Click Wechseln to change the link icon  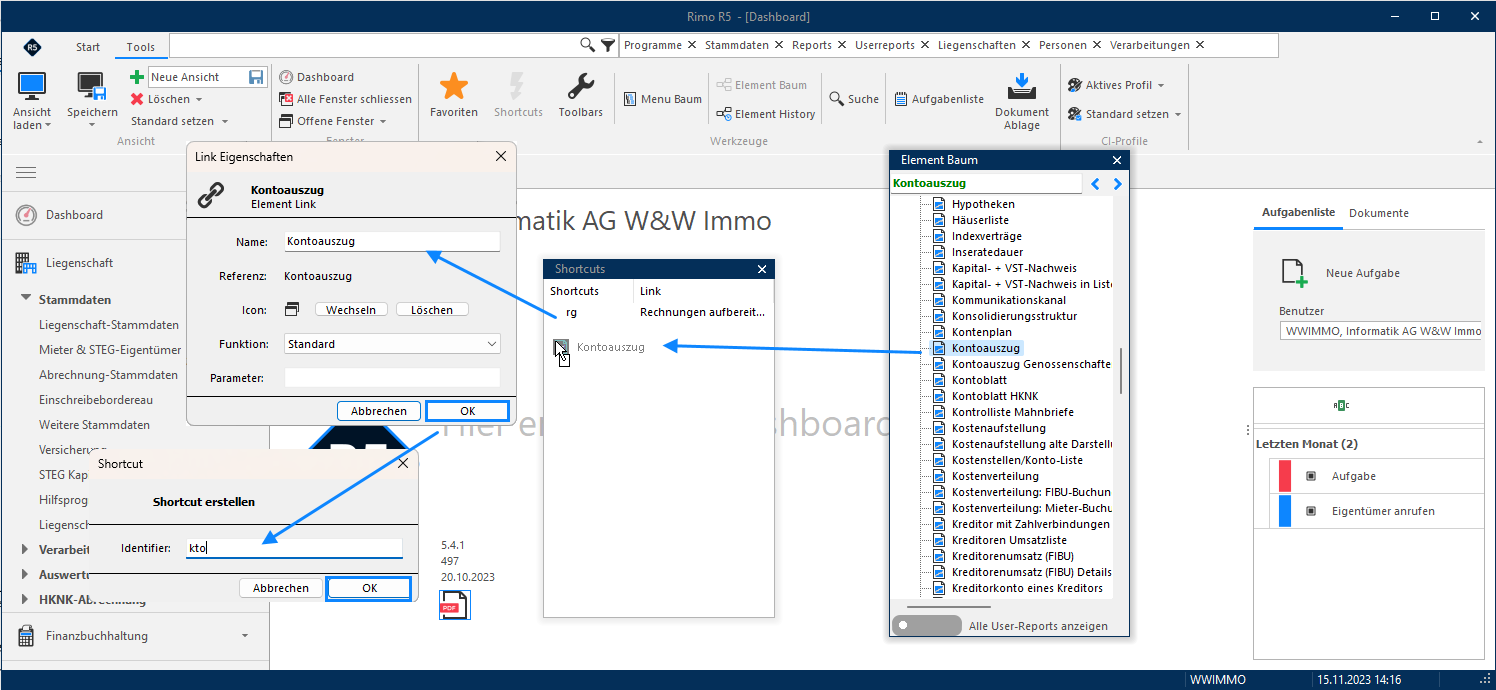pos(352,310)
